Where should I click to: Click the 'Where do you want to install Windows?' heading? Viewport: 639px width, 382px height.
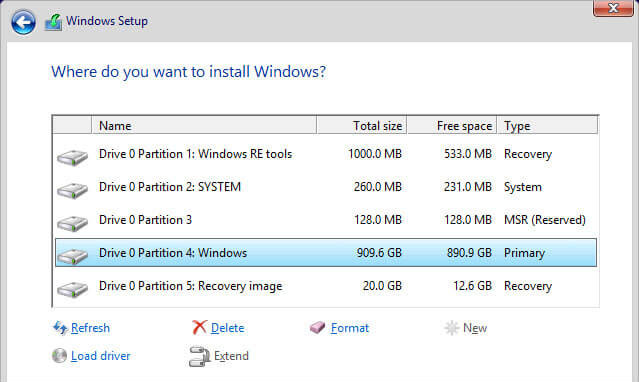[188, 72]
